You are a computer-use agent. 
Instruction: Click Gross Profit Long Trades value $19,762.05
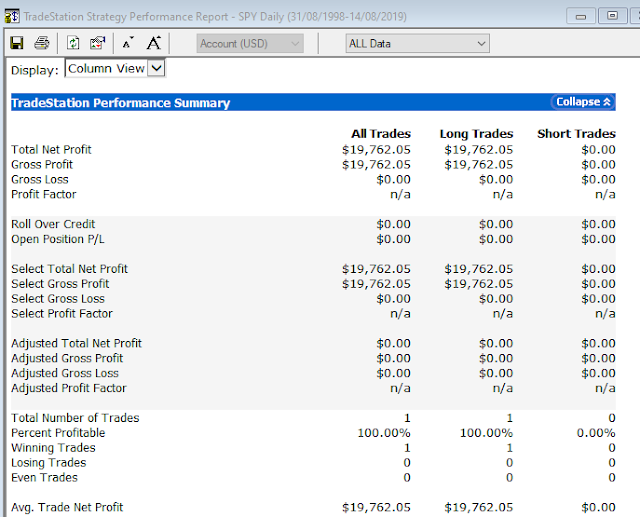[479, 164]
